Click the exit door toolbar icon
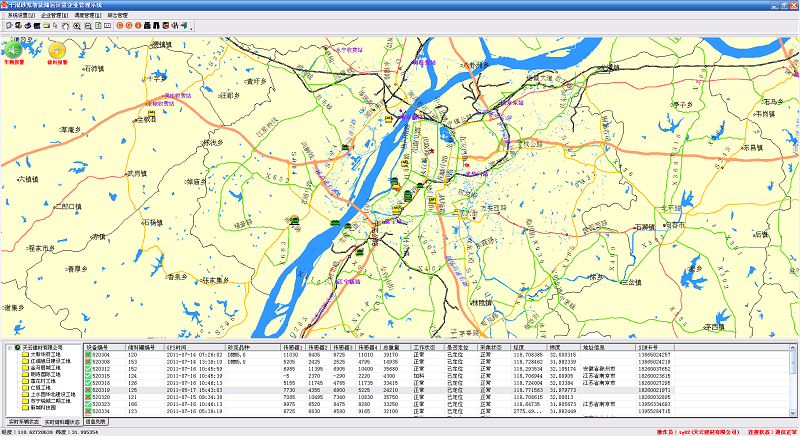 click(x=184, y=25)
